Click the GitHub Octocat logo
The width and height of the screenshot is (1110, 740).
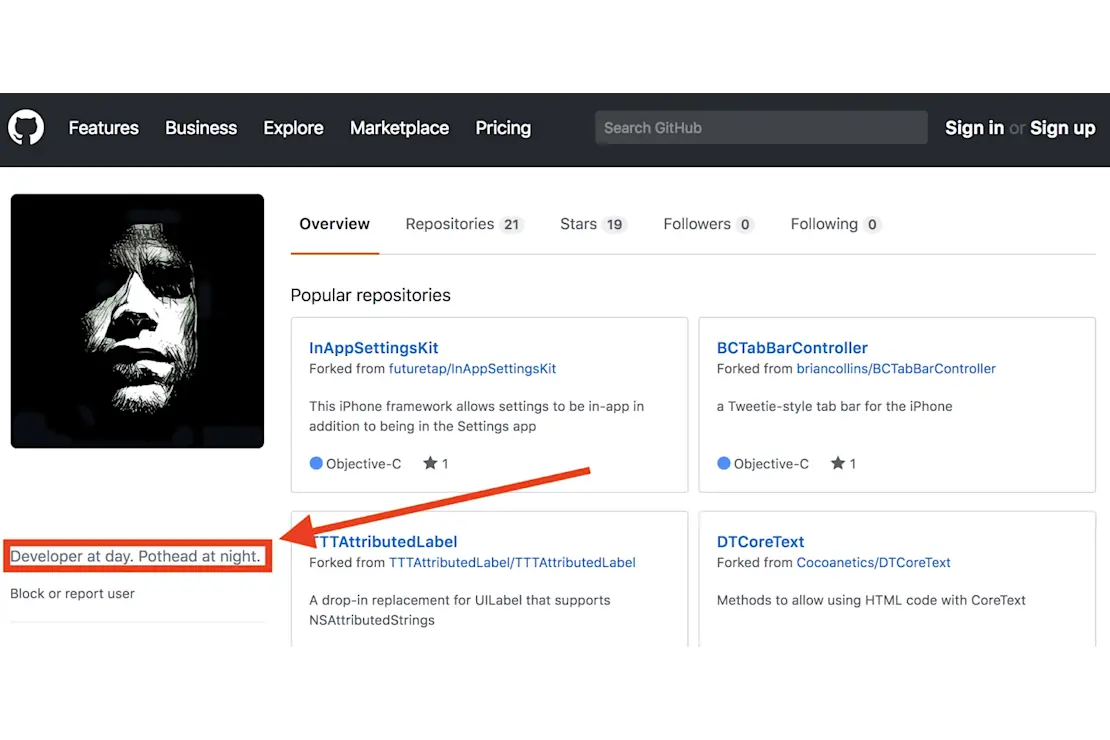click(26, 128)
